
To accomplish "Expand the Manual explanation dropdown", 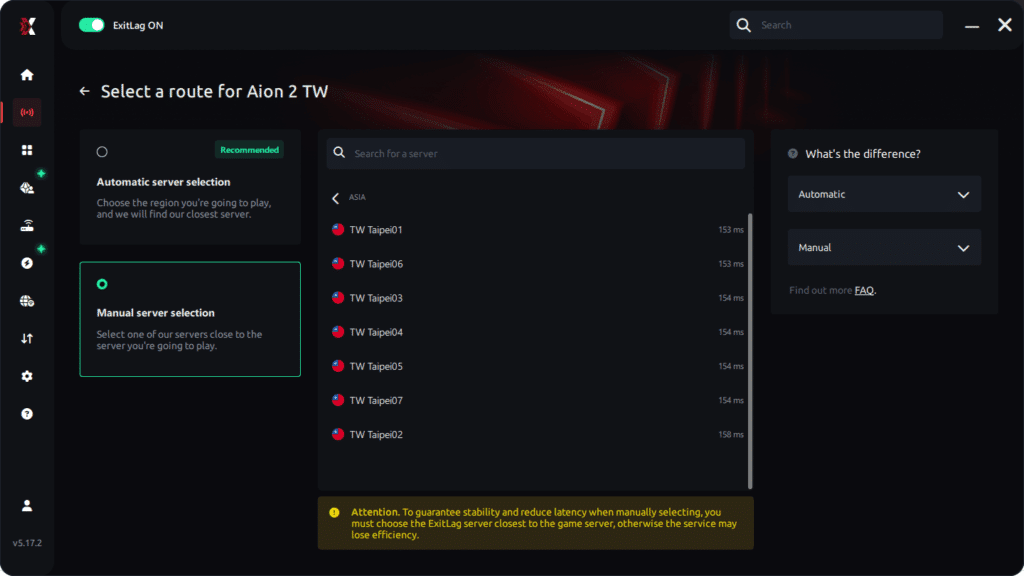I will [884, 247].
